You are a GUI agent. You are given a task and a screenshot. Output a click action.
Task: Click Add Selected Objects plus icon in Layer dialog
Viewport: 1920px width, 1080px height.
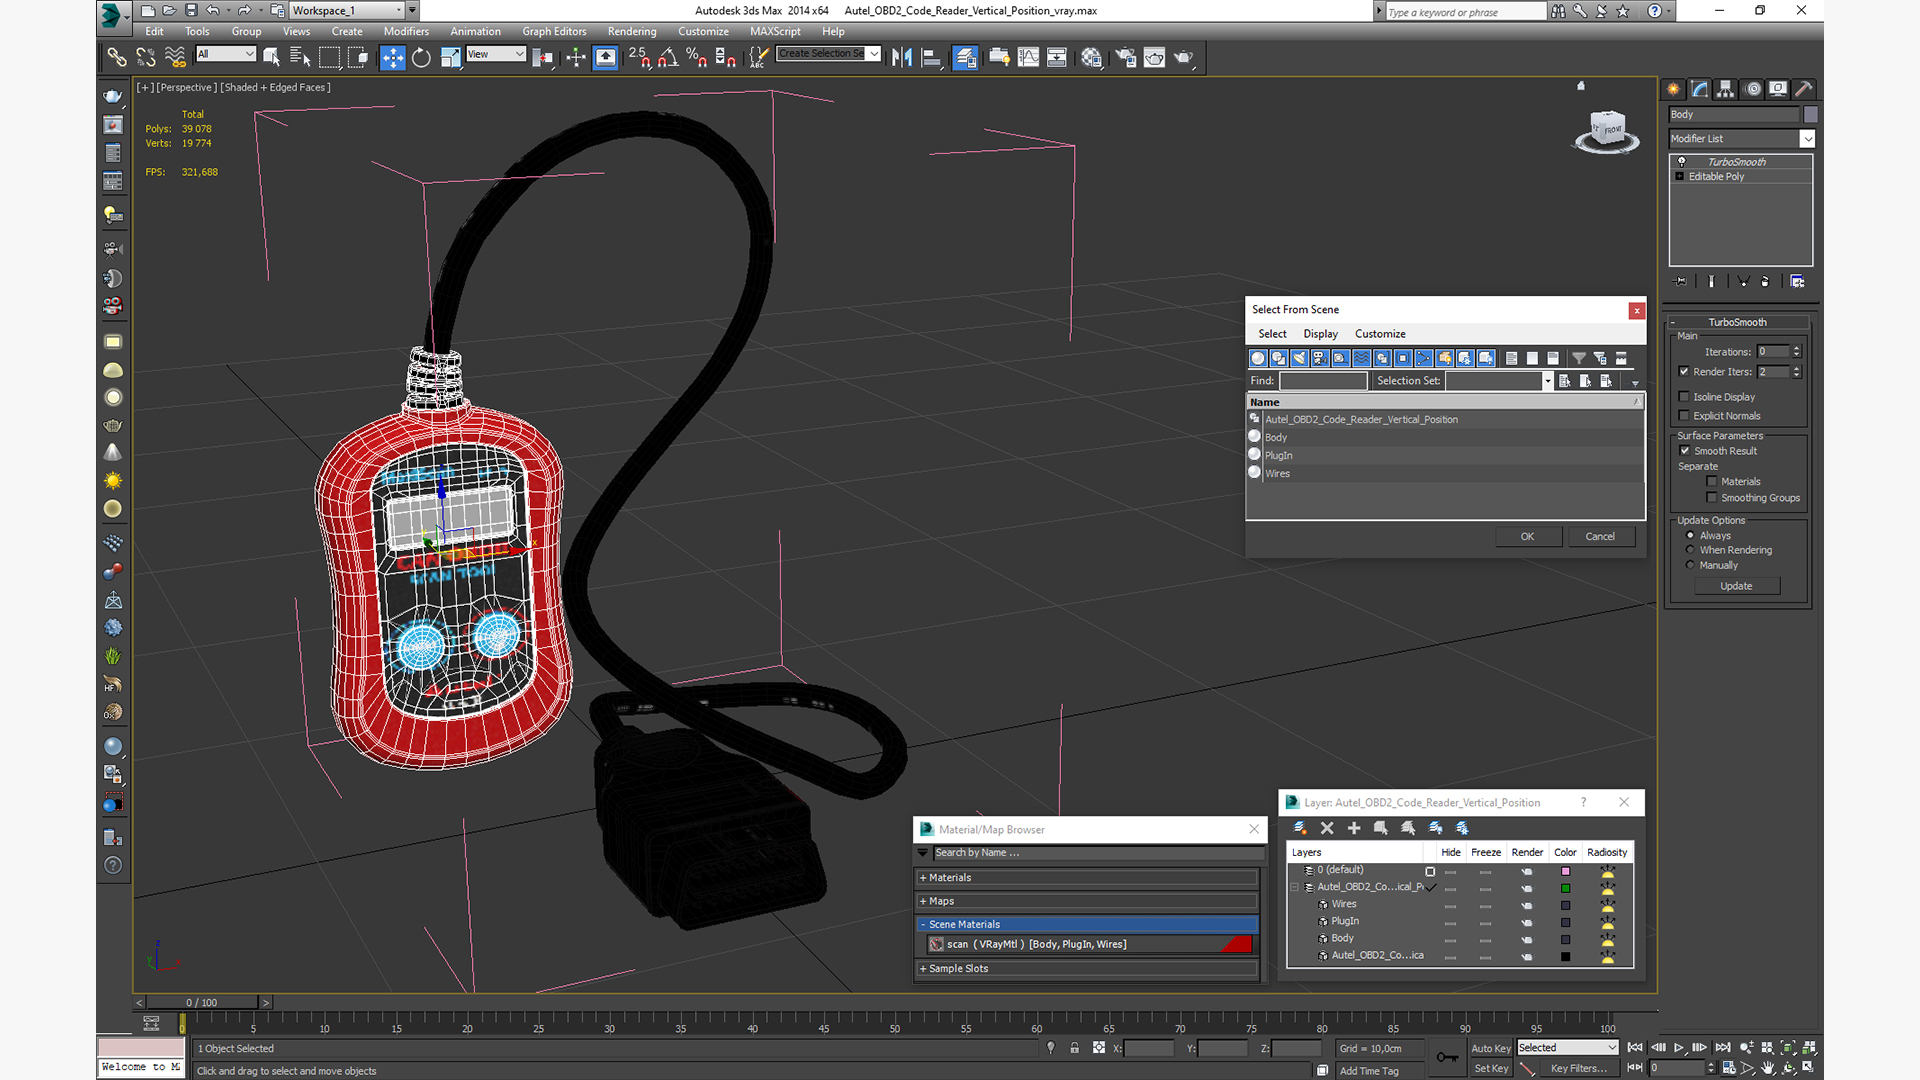pos(1354,828)
